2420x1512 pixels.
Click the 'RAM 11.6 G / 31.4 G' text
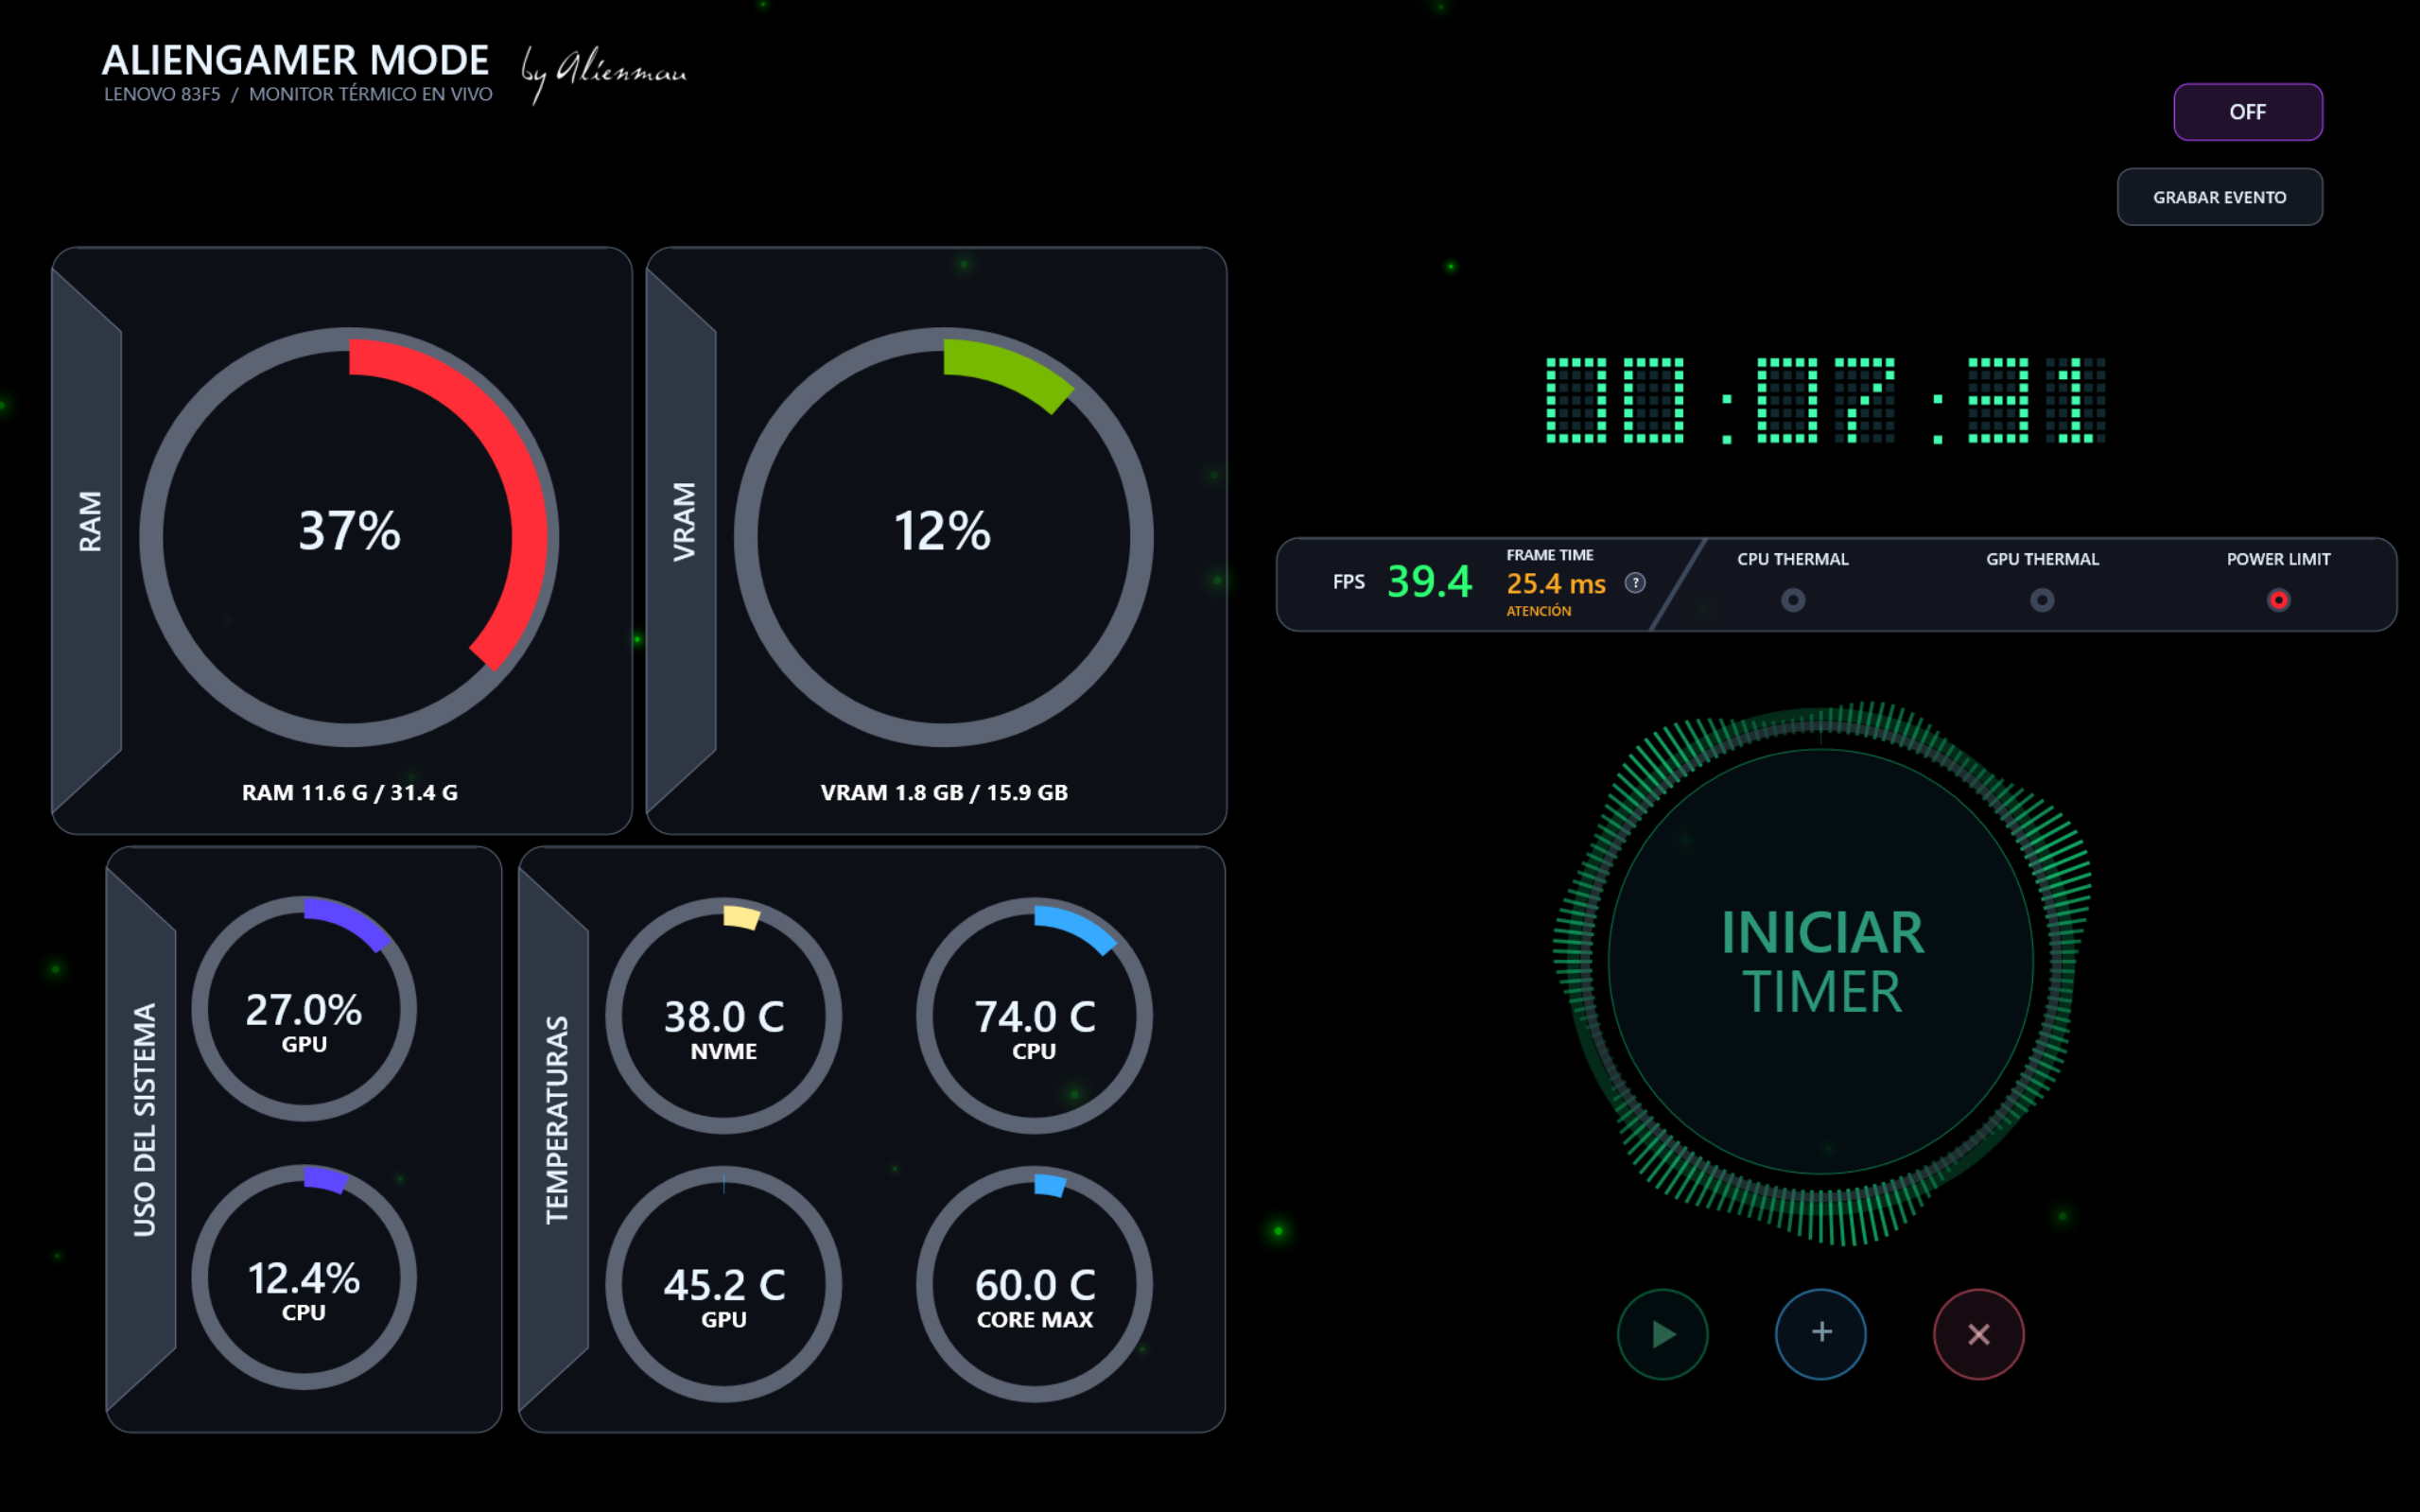[349, 793]
